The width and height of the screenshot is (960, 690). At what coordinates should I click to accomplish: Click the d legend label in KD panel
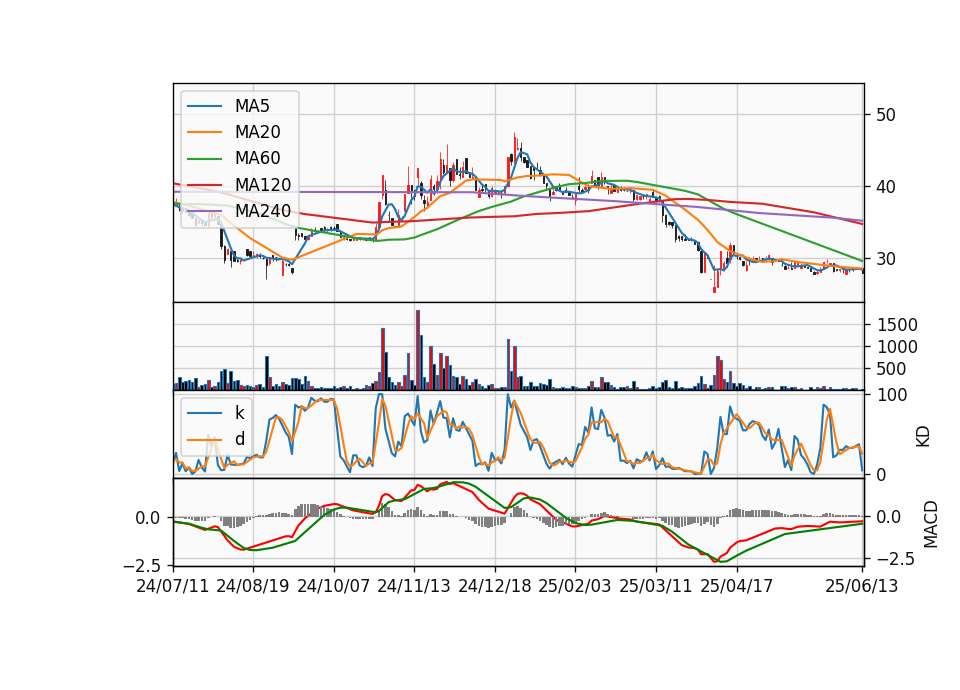pos(240,439)
